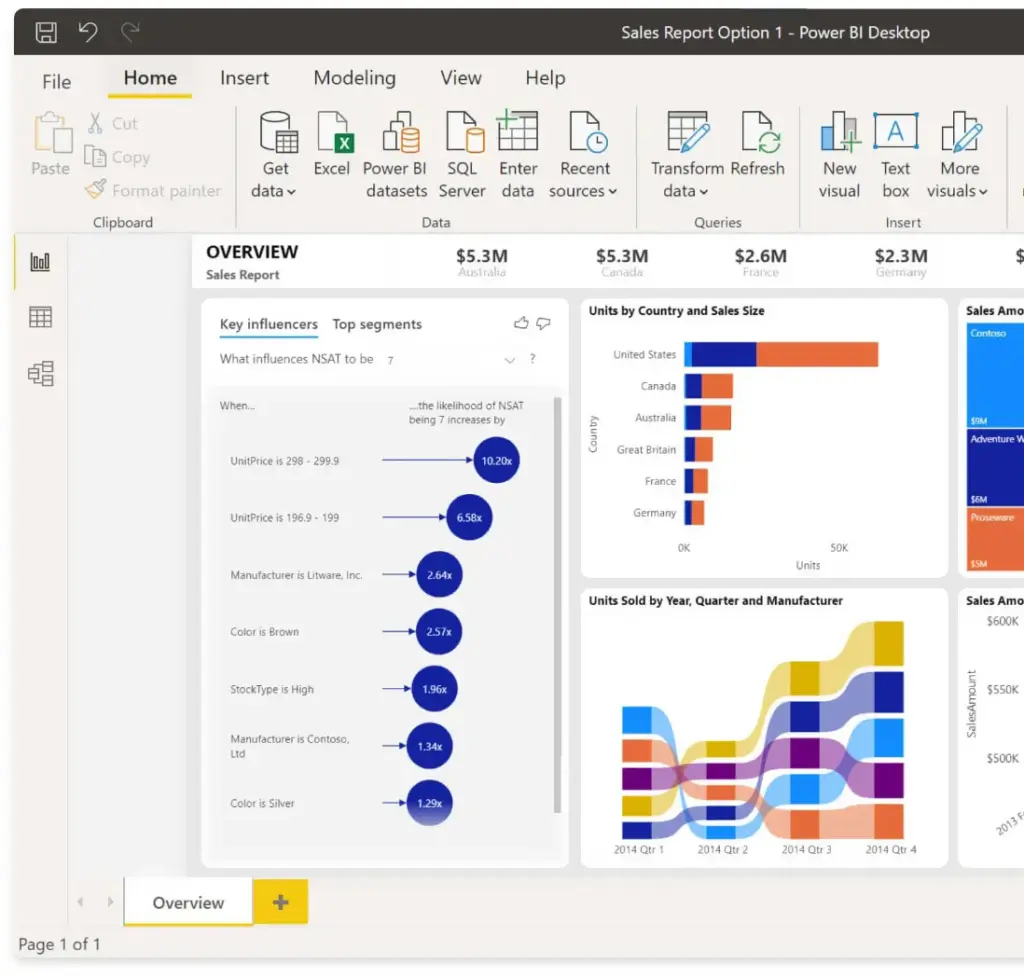Click the 1.96x StockType is High bubble
This screenshot has height=977, width=1024.
pyautogui.click(x=434, y=689)
